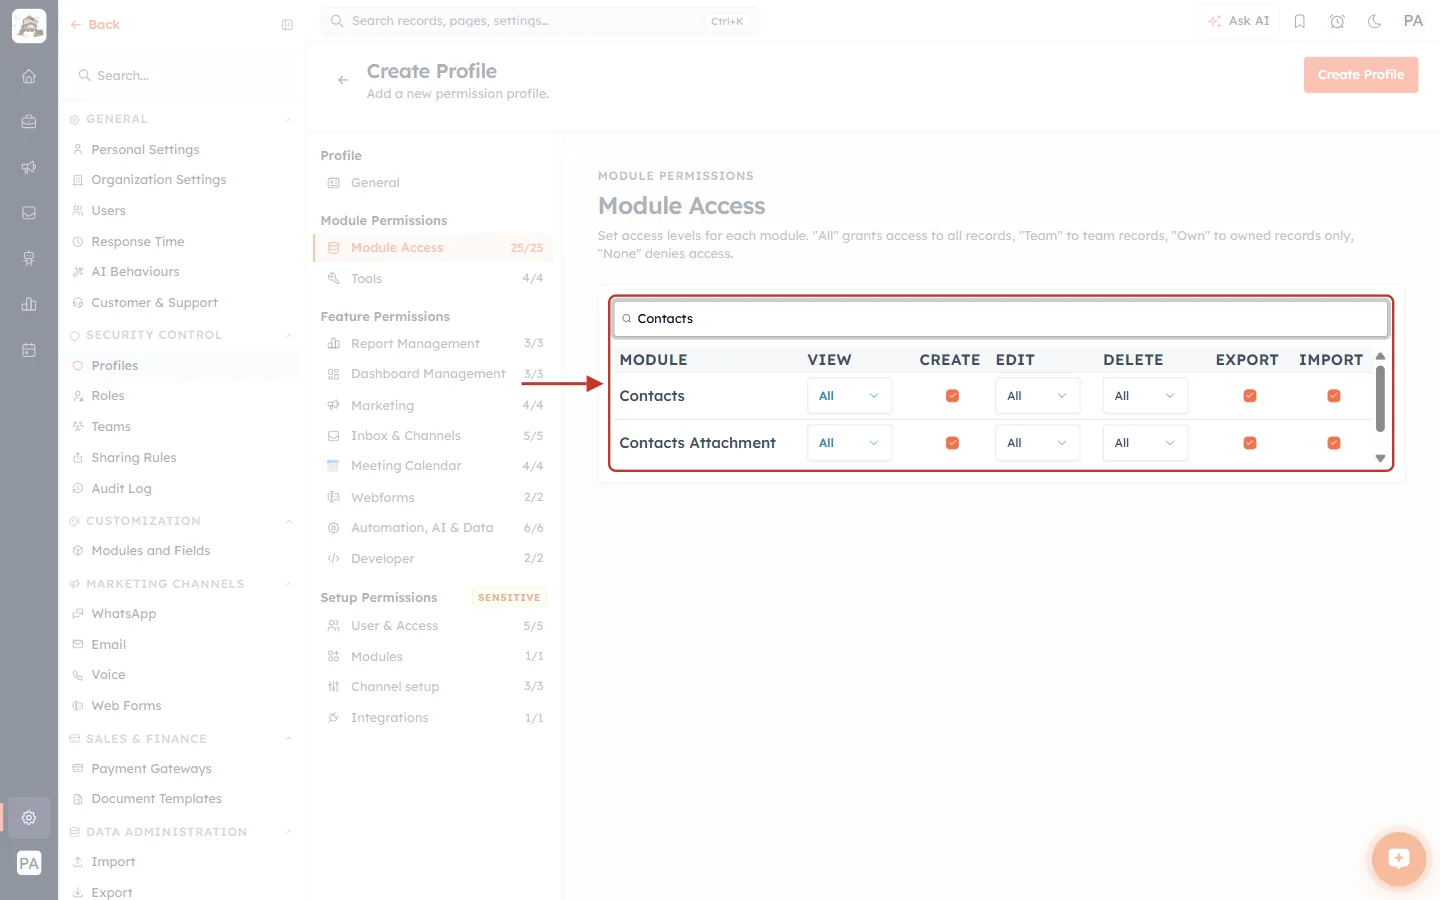This screenshot has width=1440, height=900.
Task: Collapse the General sidebar section
Action: pos(289,120)
